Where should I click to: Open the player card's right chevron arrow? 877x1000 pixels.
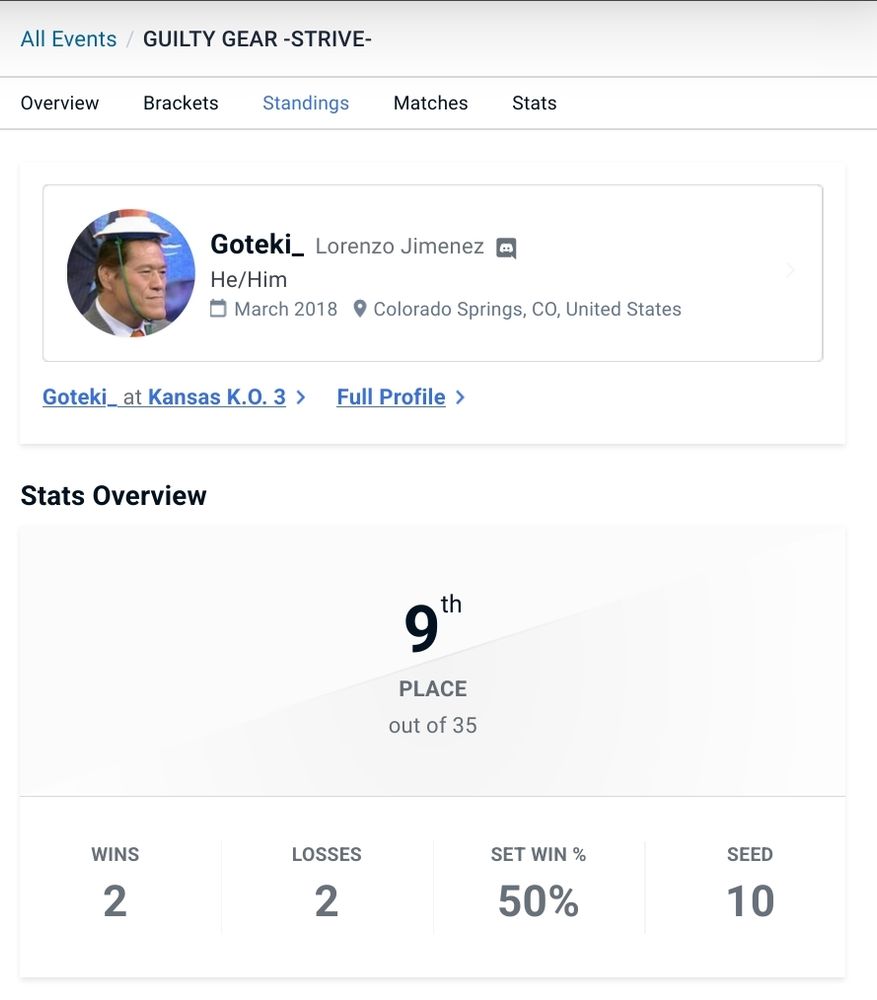(790, 271)
